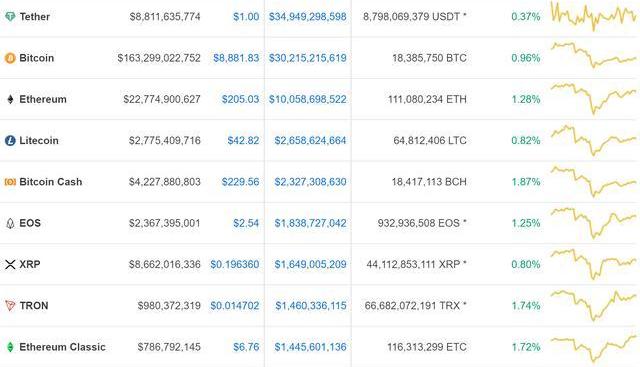Open Tether volume link $34,949,298,598
Image resolution: width=640 pixels, height=367 pixels.
[307, 17]
